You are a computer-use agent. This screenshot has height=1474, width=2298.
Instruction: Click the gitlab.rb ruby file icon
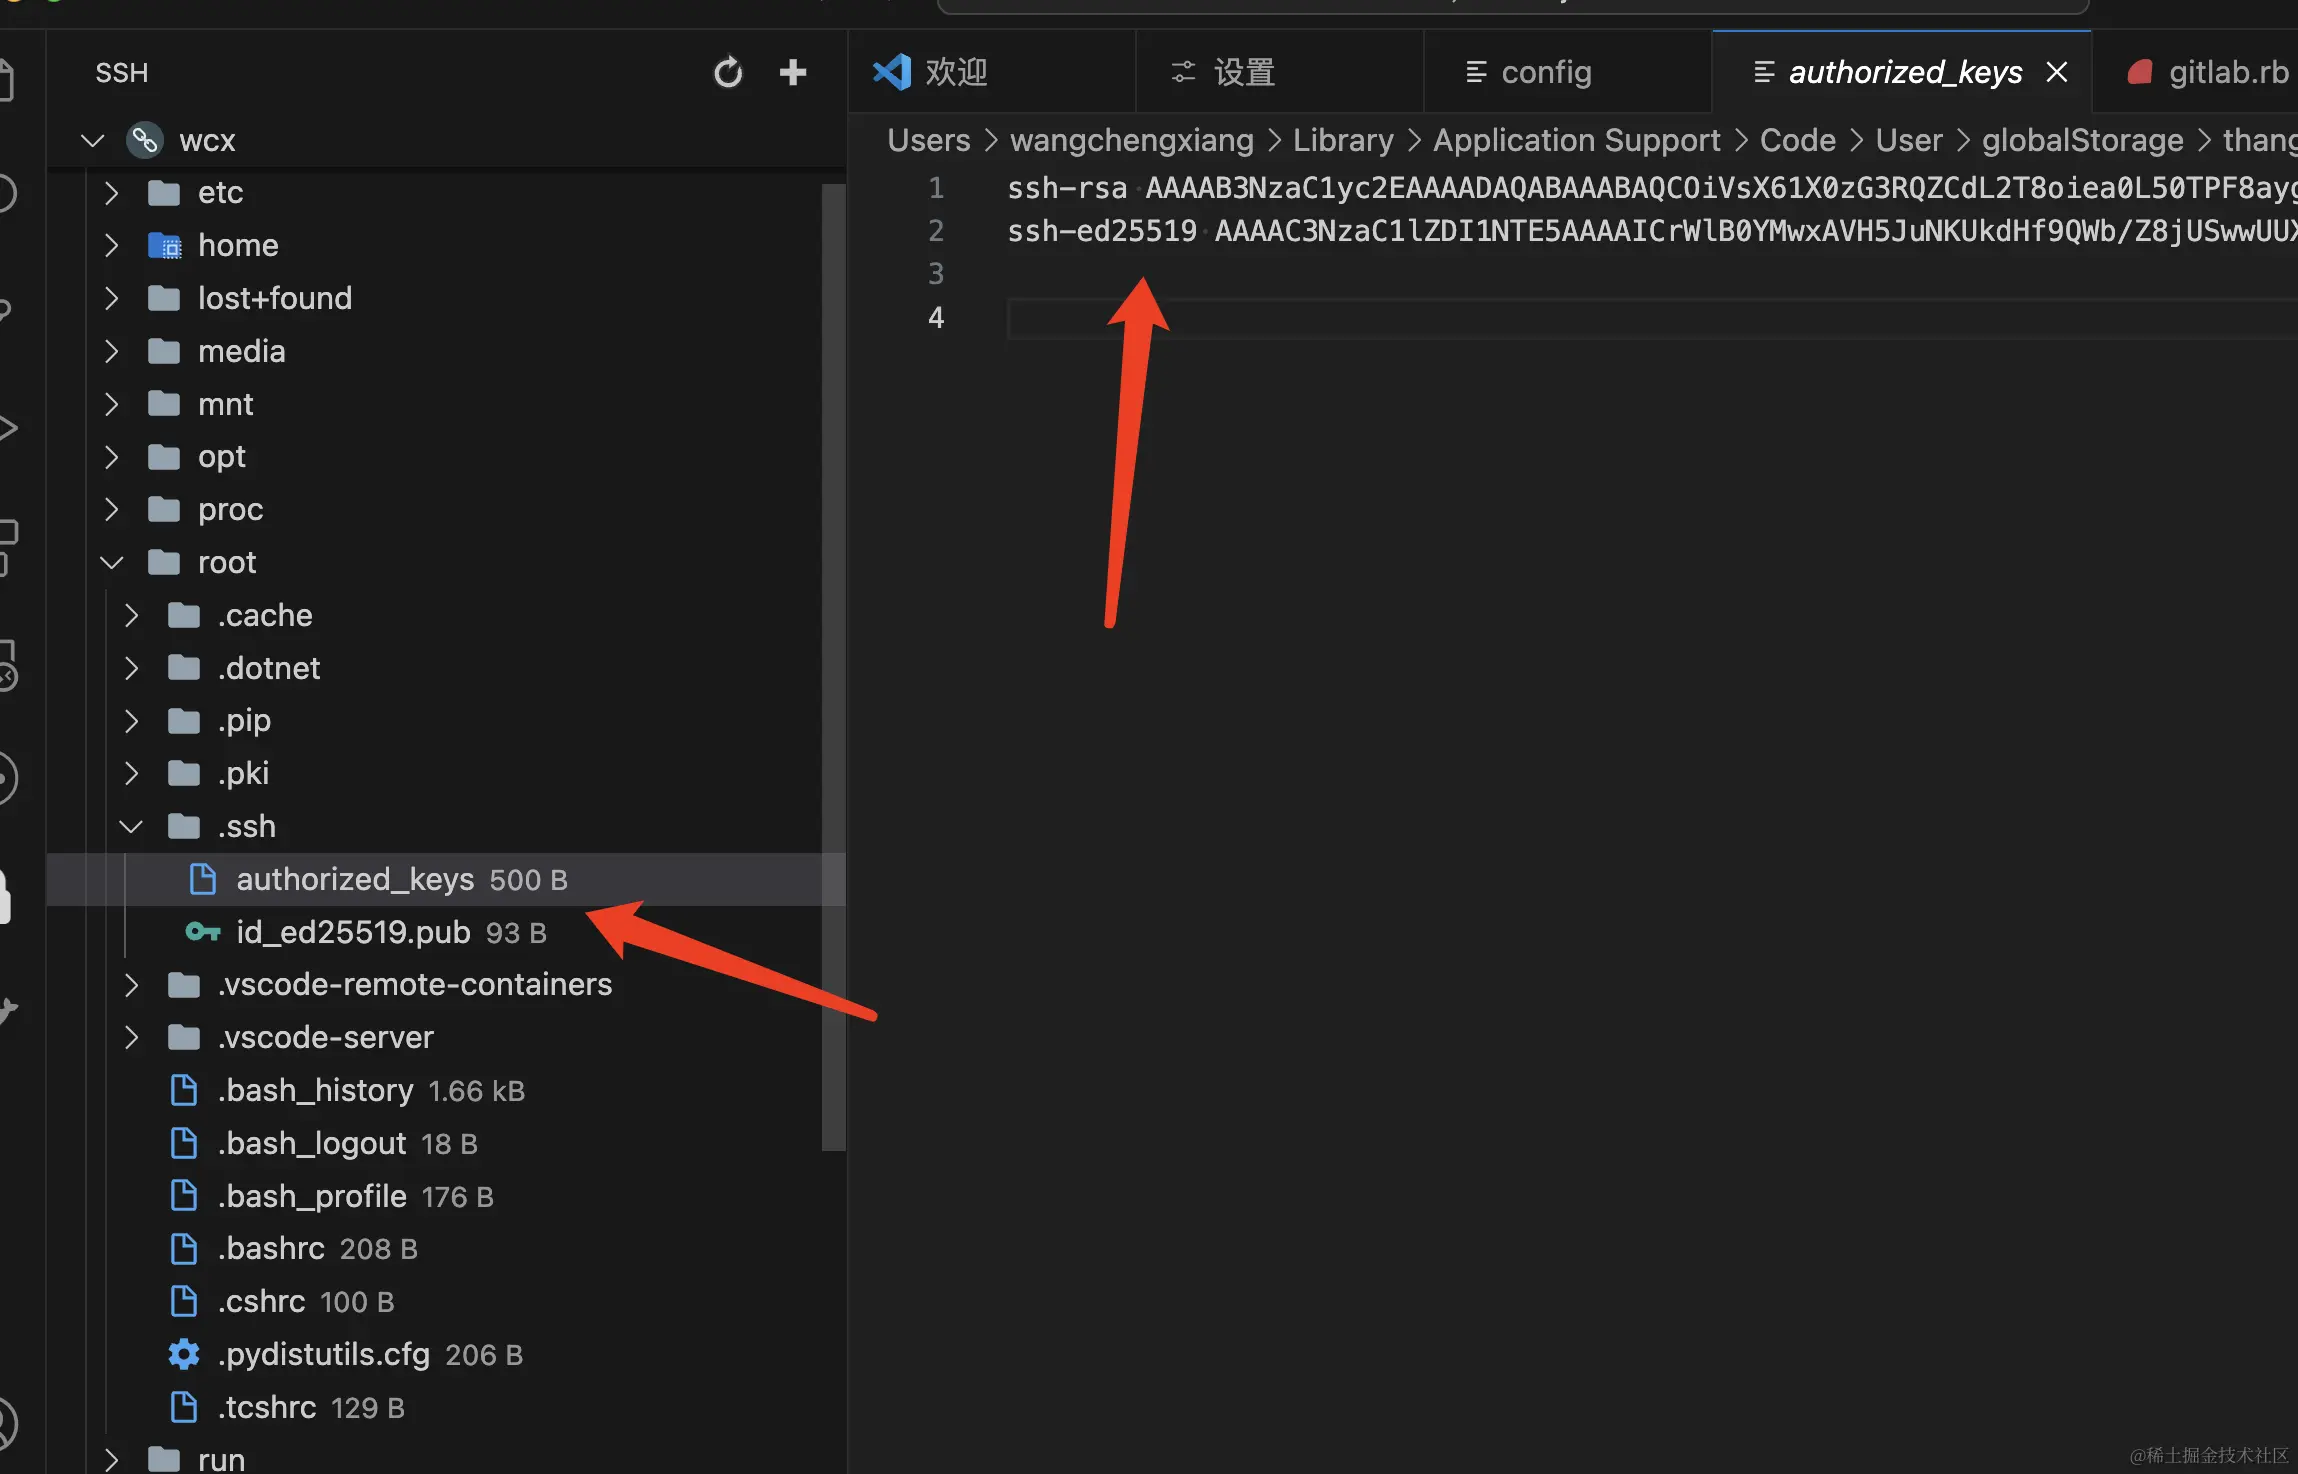pos(2139,72)
